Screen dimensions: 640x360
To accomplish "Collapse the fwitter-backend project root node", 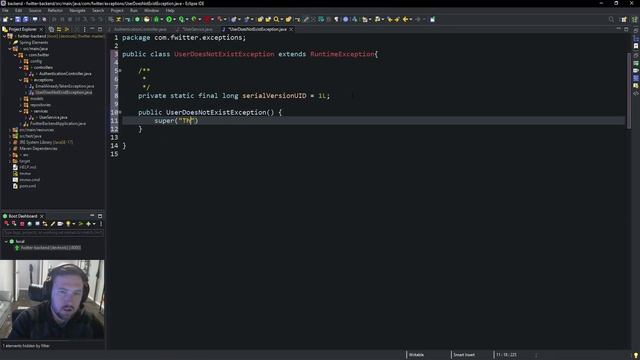I will [4, 36].
